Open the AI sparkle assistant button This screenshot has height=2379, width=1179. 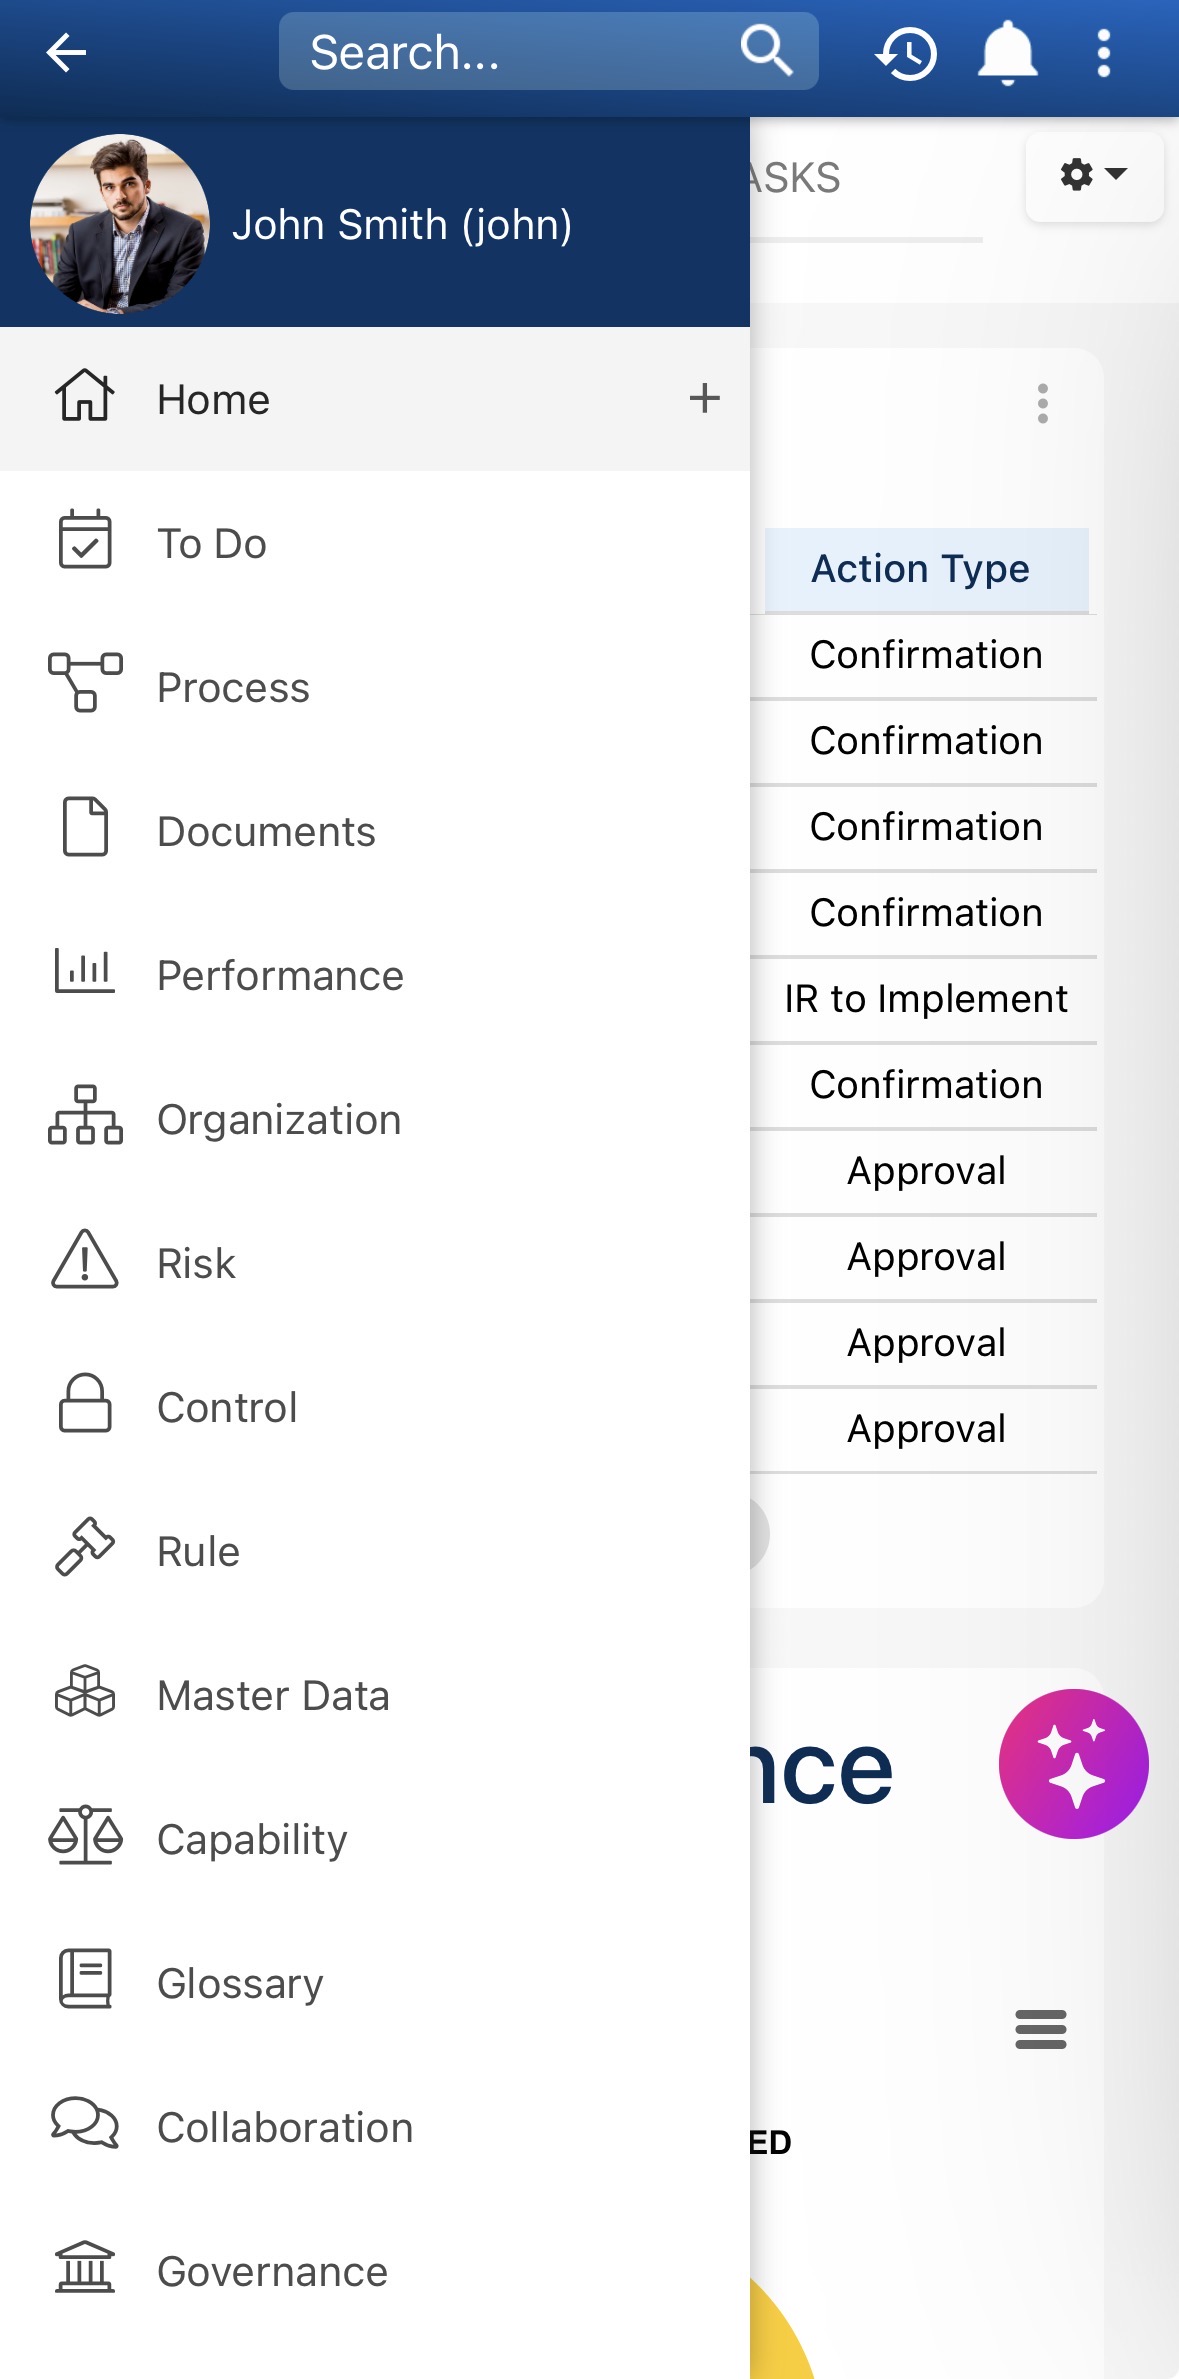(x=1073, y=1763)
